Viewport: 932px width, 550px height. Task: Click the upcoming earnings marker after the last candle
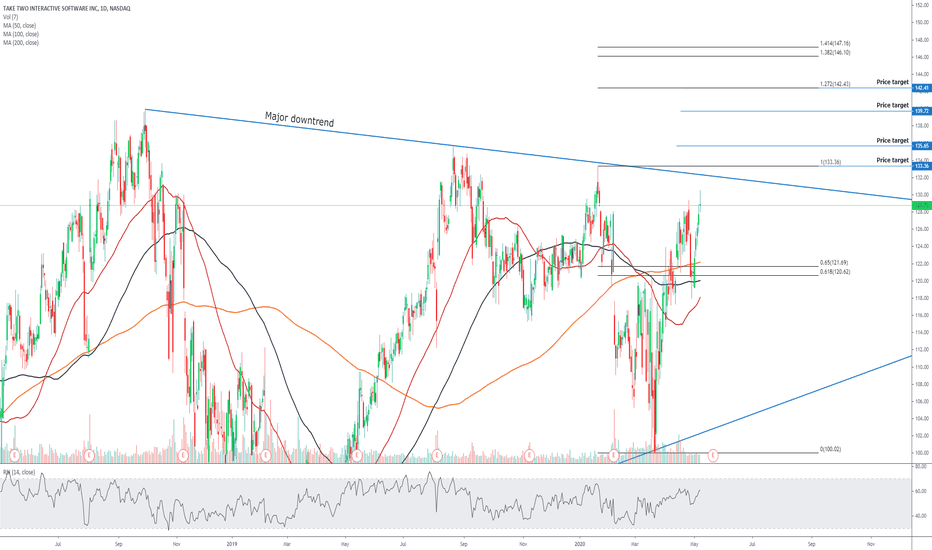(713, 456)
